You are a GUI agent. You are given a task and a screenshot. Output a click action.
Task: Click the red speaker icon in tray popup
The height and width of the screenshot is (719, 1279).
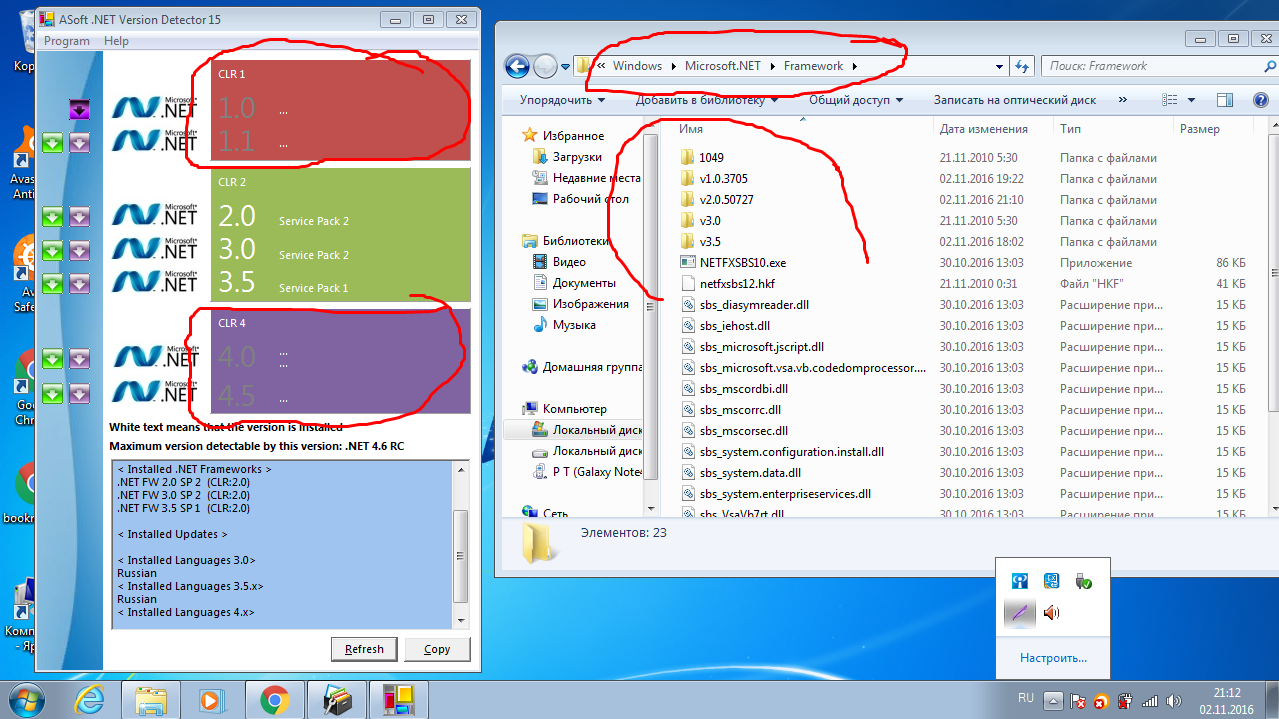(x=1051, y=612)
